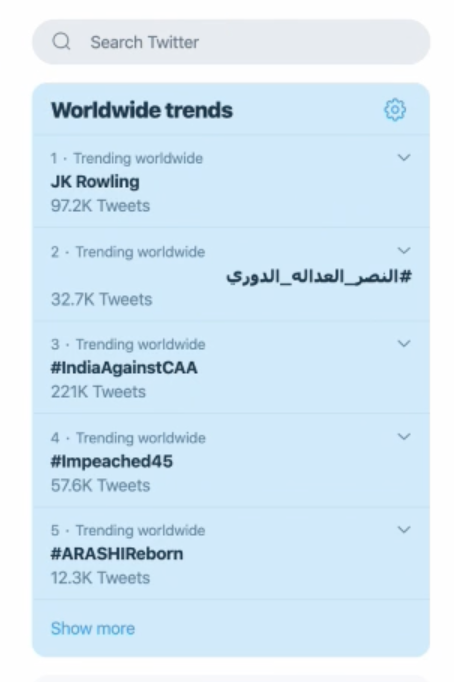This screenshot has height=682, width=454.
Task: Open chevron menu for #Impeached45
Action: point(404,437)
